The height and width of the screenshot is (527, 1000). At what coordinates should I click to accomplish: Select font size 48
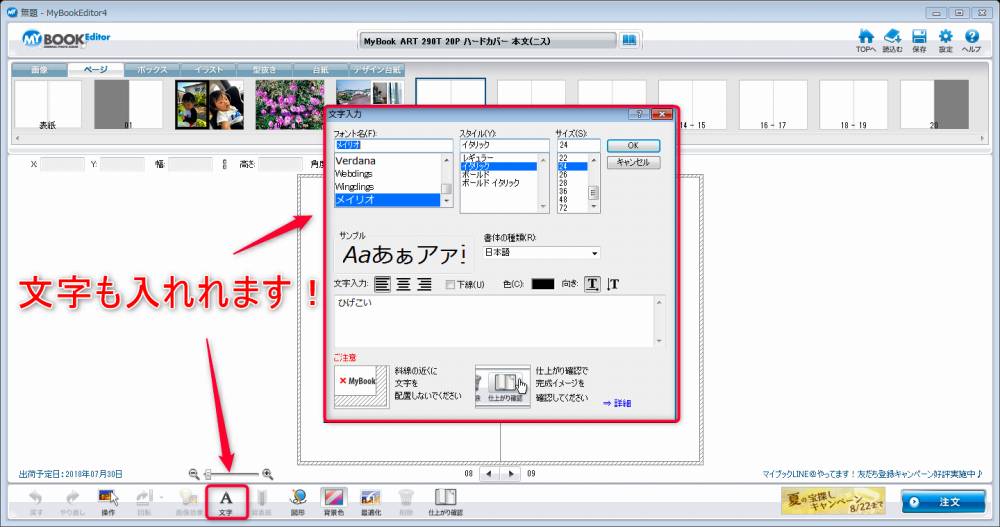coord(563,200)
